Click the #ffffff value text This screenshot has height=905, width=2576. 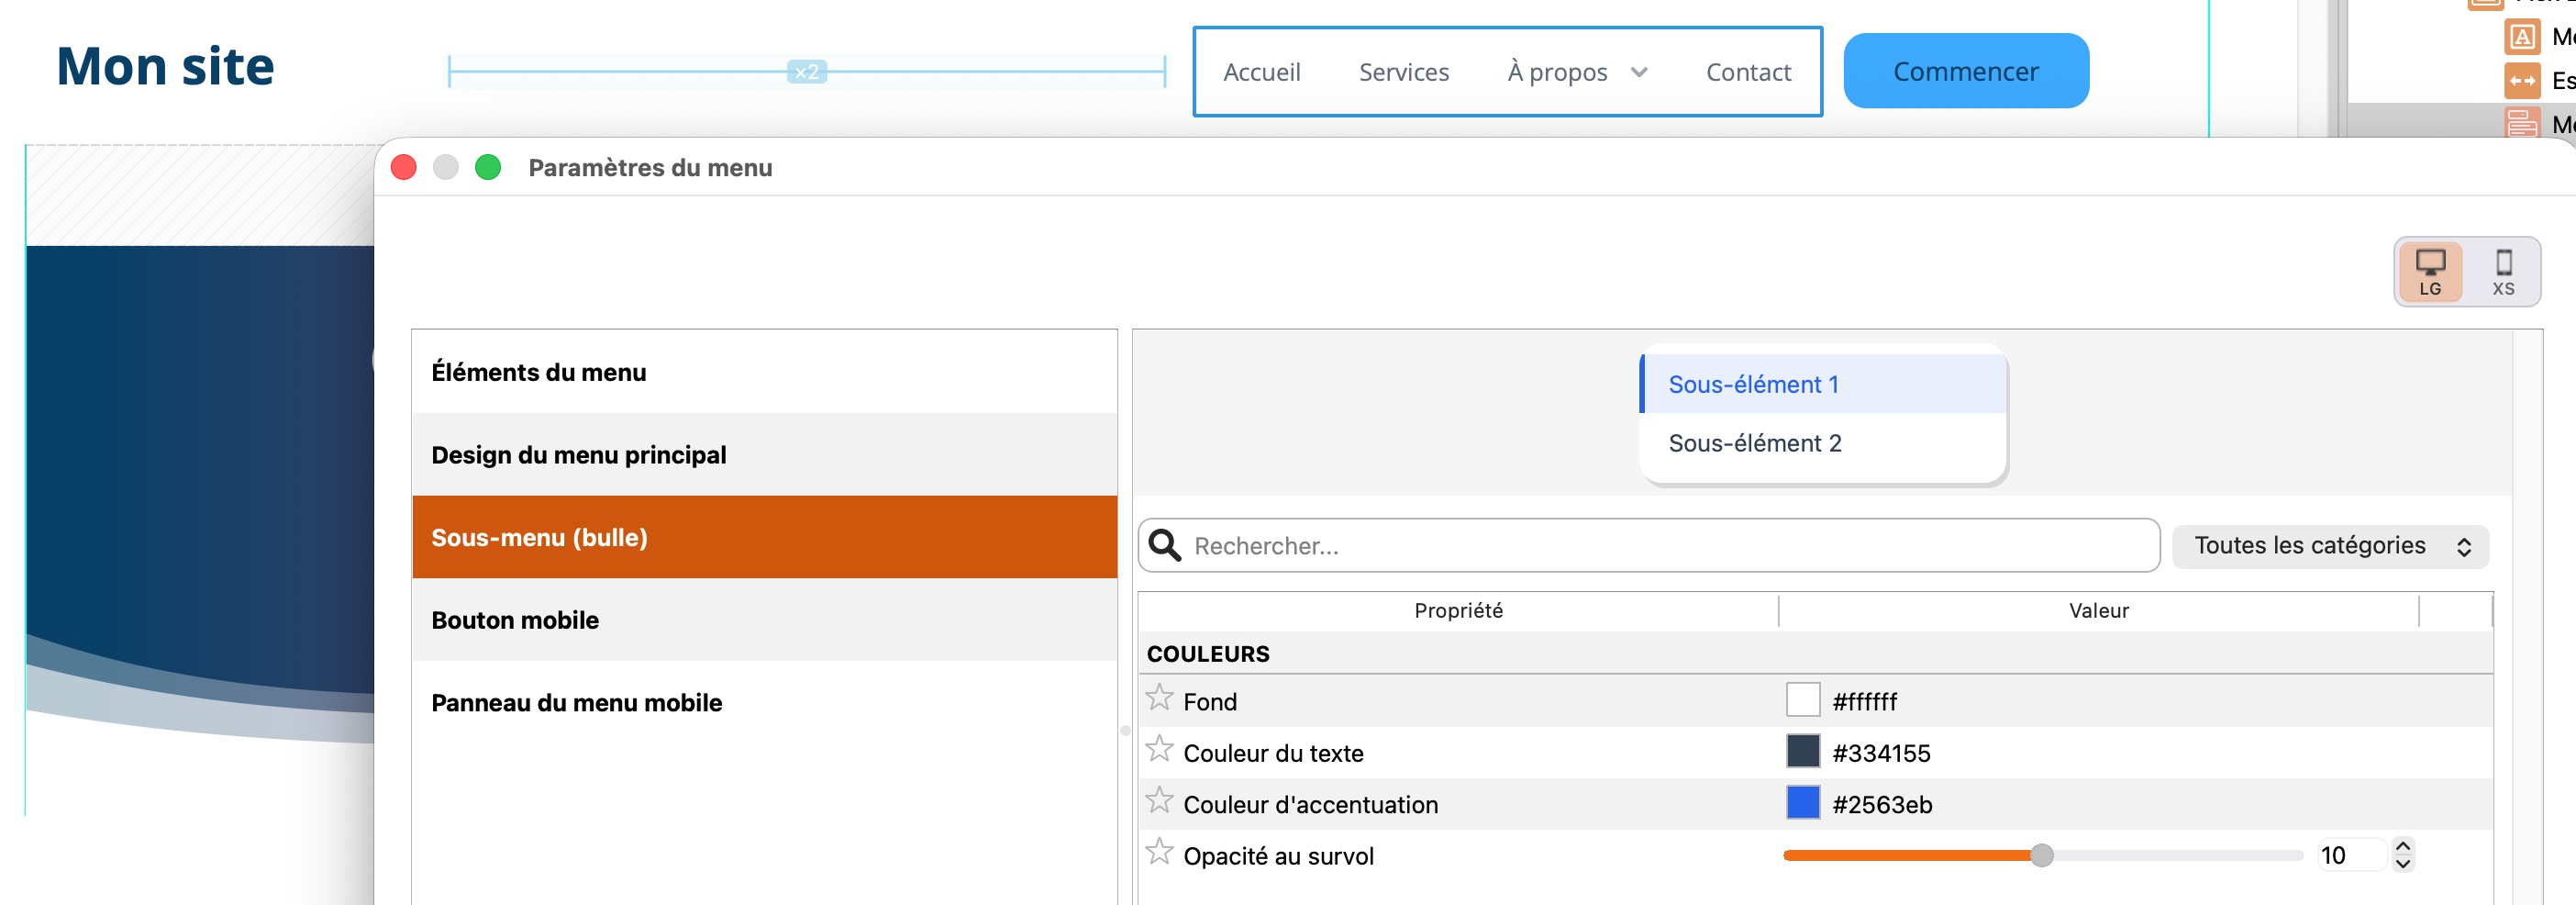tap(1864, 702)
